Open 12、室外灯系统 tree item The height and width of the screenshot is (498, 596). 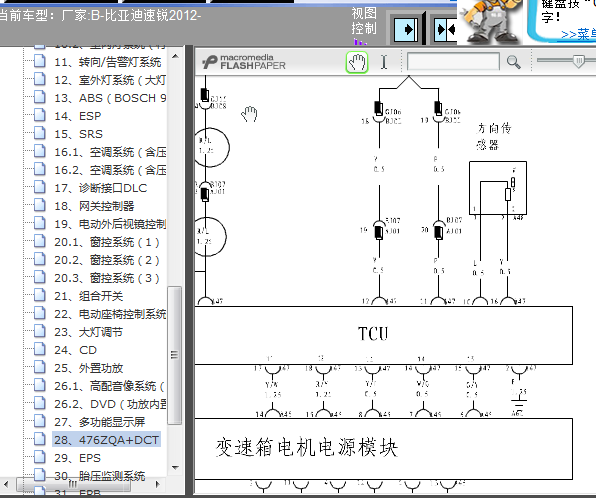click(110, 80)
